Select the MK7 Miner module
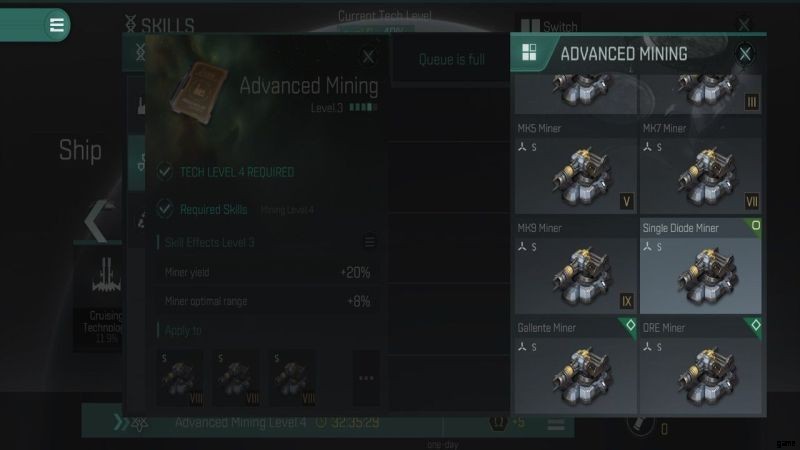This screenshot has height=450, width=800. pyautogui.click(x=701, y=166)
